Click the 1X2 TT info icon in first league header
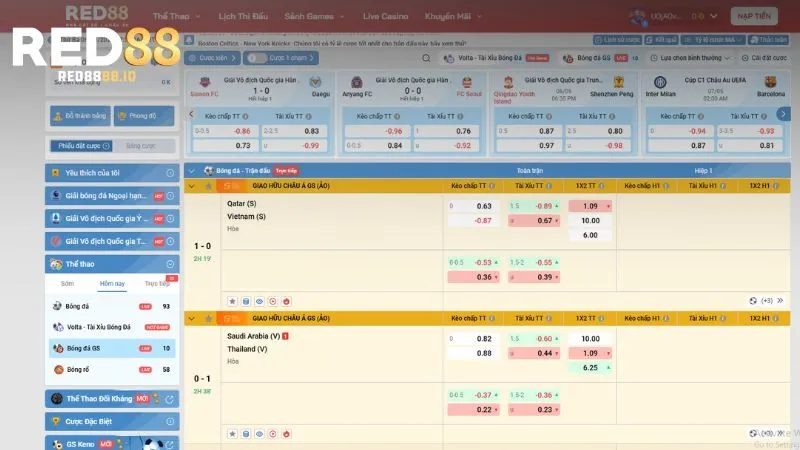Viewport: 800px width, 450px height. [x=602, y=186]
